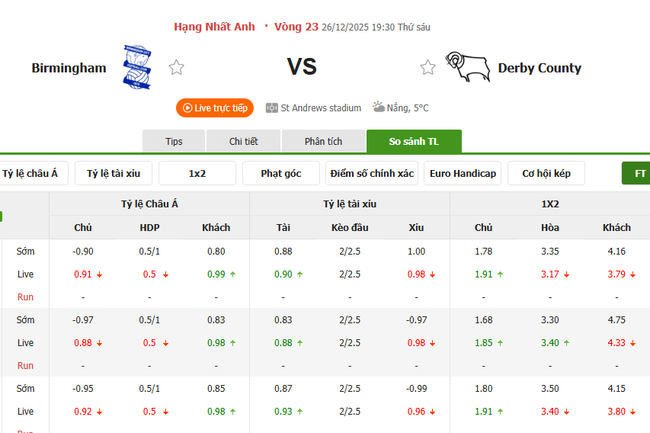The width and height of the screenshot is (650, 433).
Task: Open the Chi tiết tab
Action: click(x=244, y=142)
